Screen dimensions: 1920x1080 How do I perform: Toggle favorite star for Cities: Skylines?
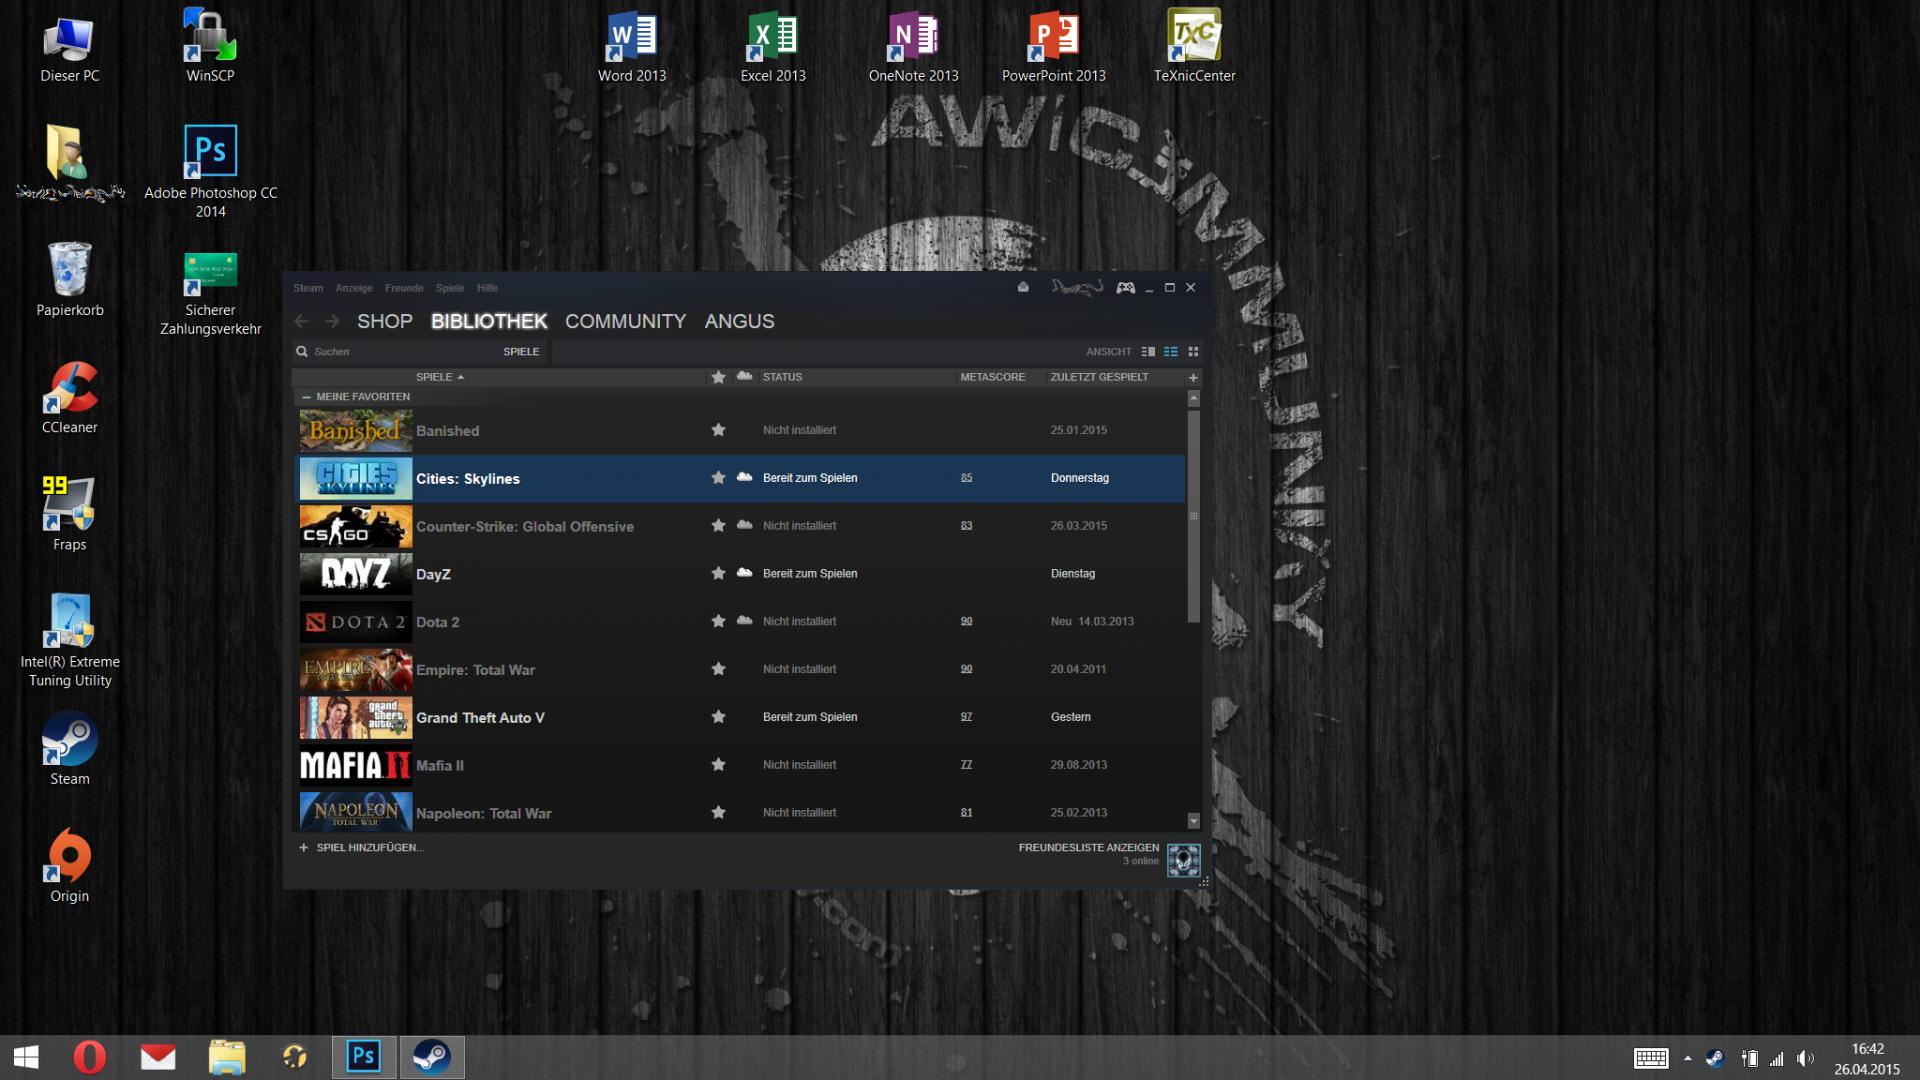pos(718,478)
